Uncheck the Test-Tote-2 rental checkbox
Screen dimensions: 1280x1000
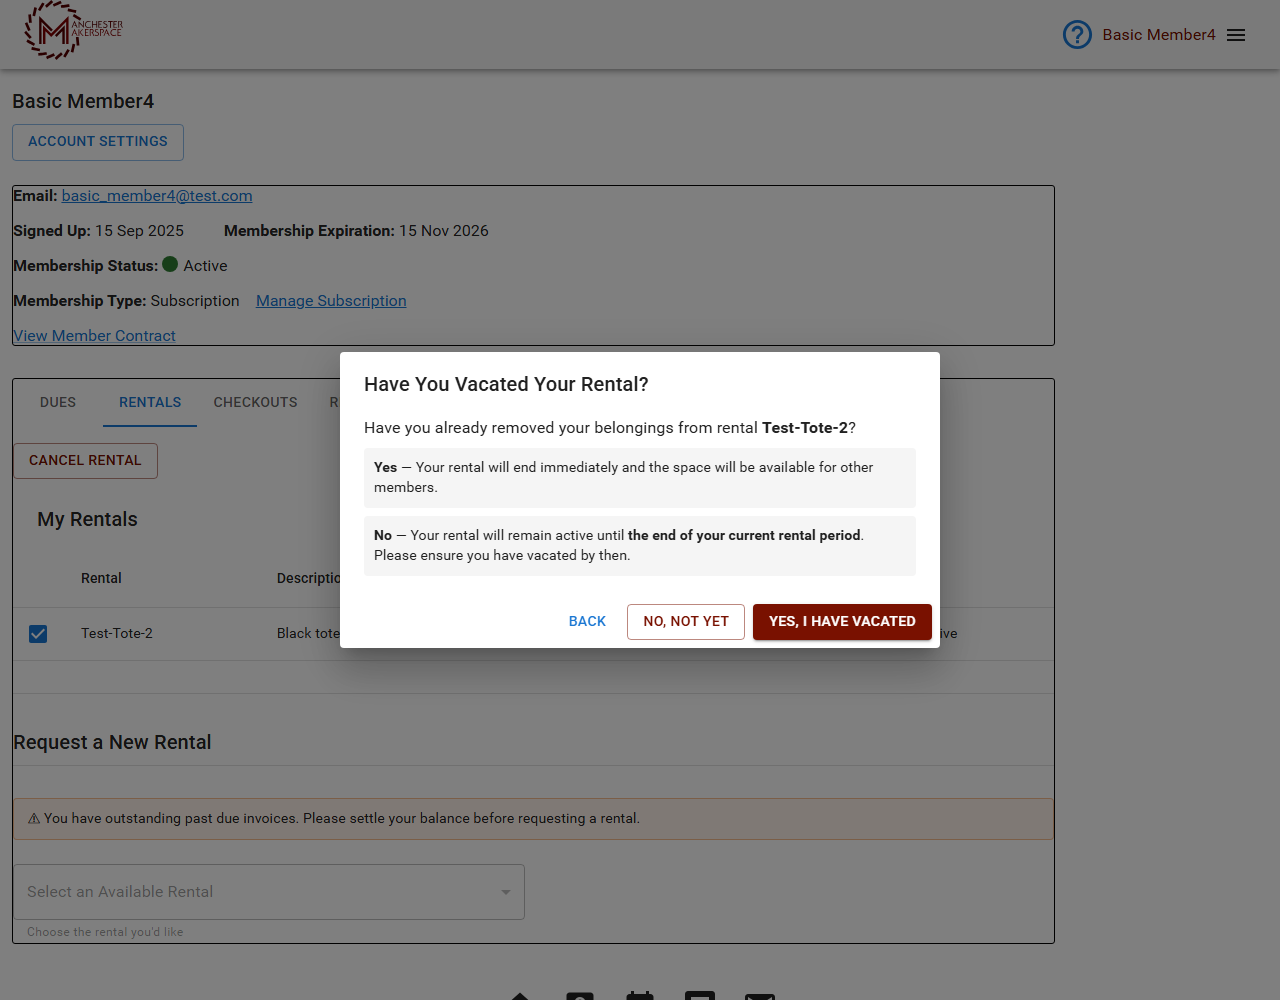[x=38, y=634]
